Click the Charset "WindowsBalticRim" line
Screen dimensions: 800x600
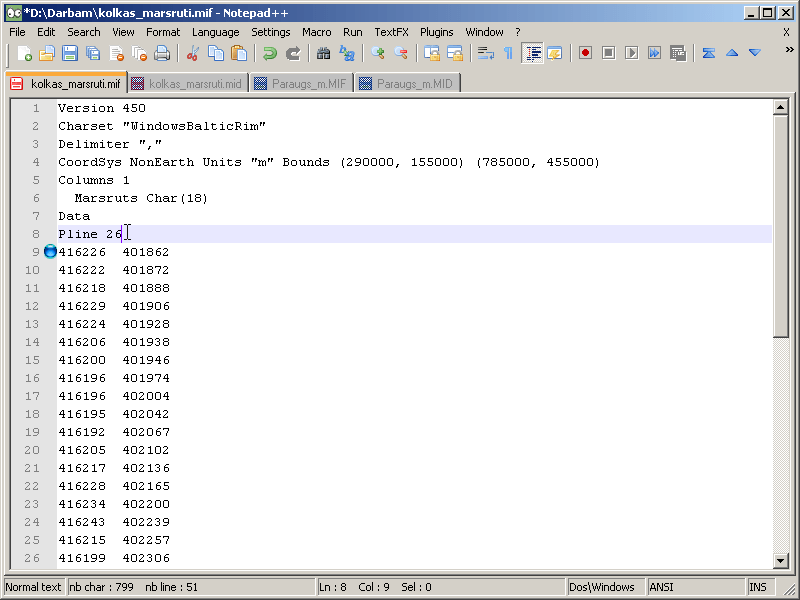pos(162,126)
